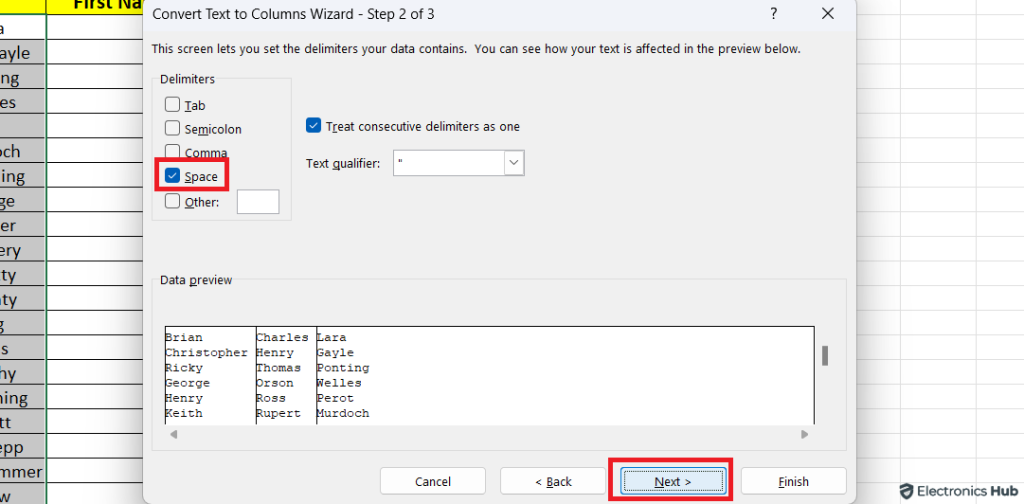This screenshot has width=1024, height=504.
Task: Click the Finish button
Action: (x=793, y=481)
